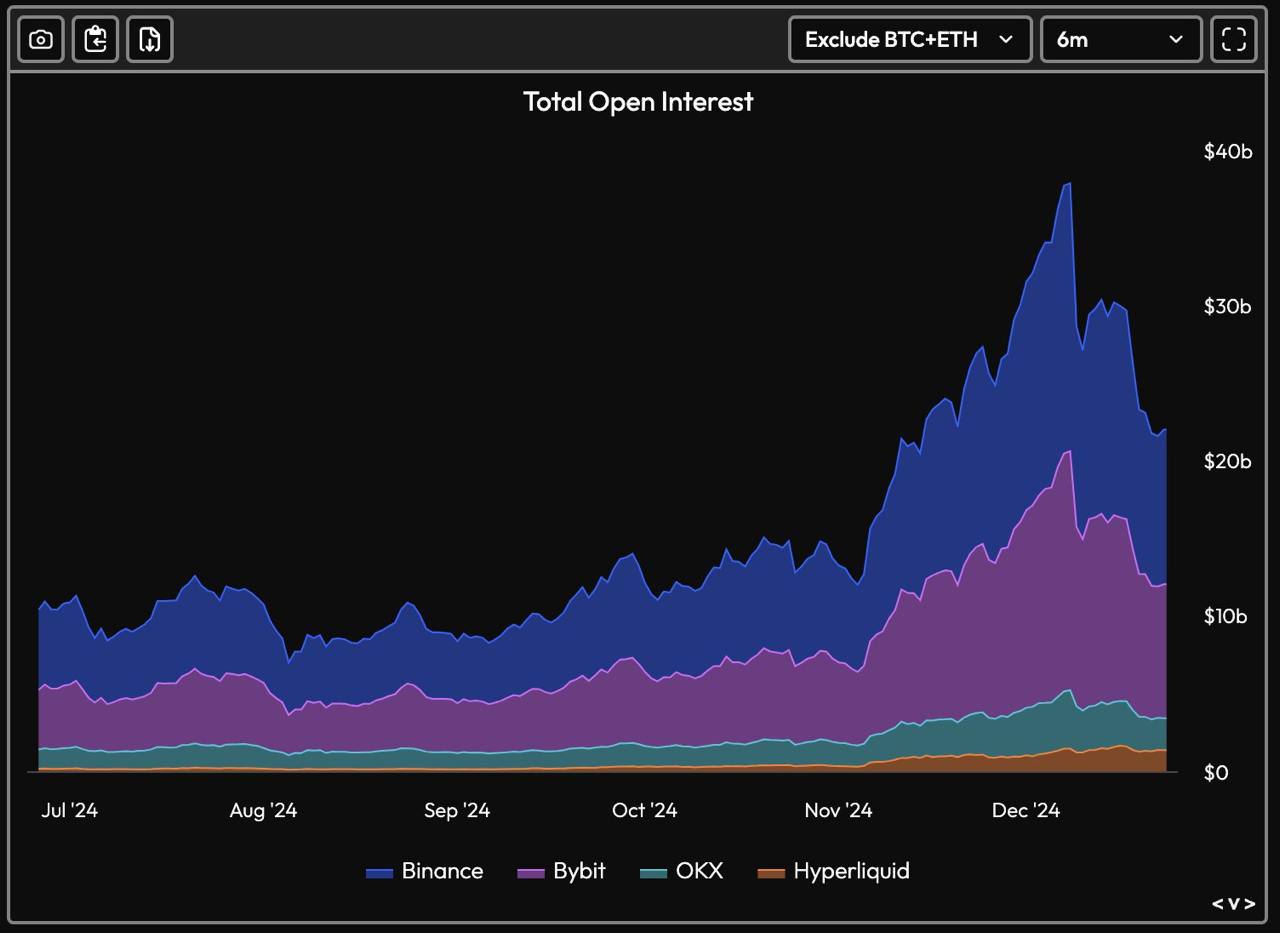Open the 6m timeframe dropdown
Viewport: 1280px width, 933px height.
(x=1121, y=39)
